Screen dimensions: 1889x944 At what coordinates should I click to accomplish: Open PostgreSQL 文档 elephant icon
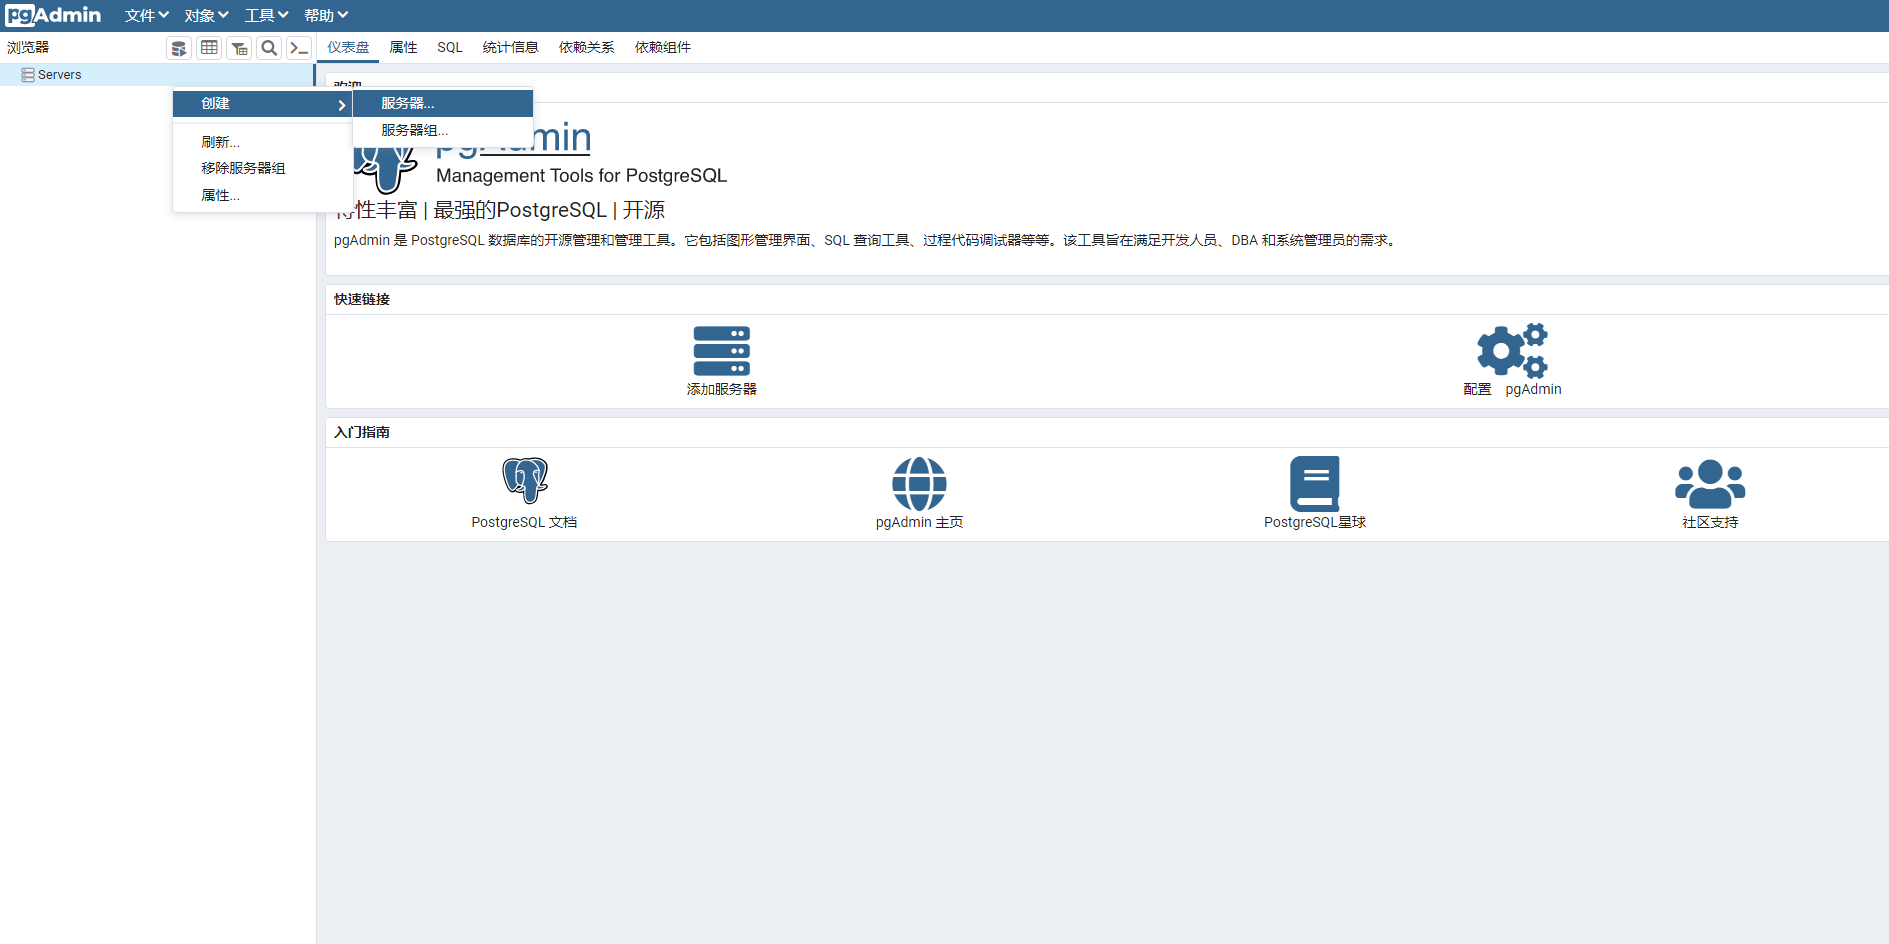(x=524, y=481)
